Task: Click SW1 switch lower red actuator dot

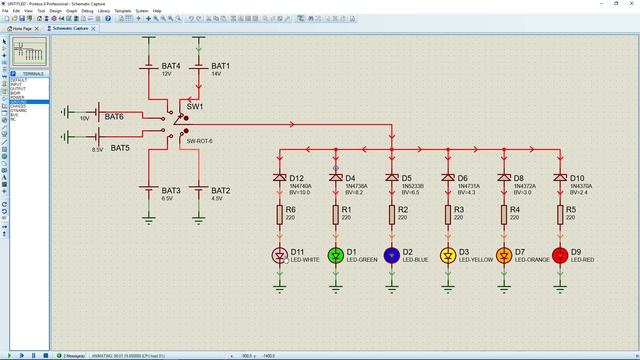Action: coord(186,131)
